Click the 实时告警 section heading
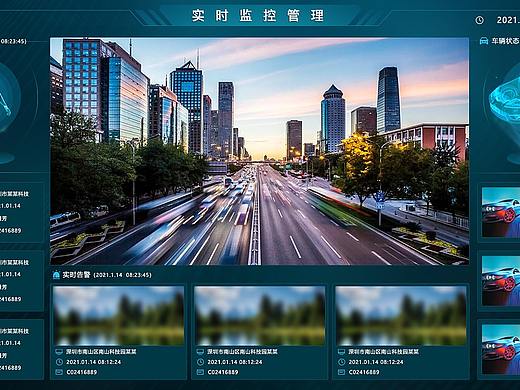This screenshot has width=520, height=390. (76, 275)
